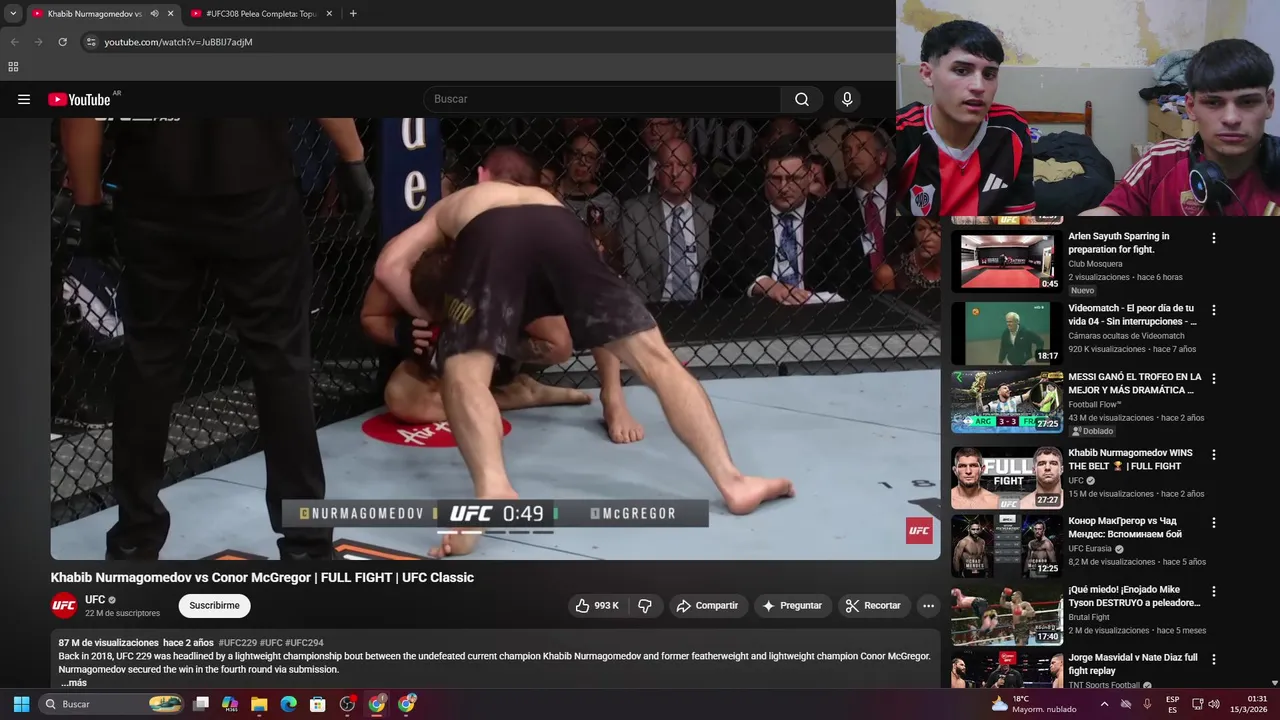The height and width of the screenshot is (720, 1280).
Task: Launch Microsoft Edge from taskbar
Action: [x=288, y=704]
